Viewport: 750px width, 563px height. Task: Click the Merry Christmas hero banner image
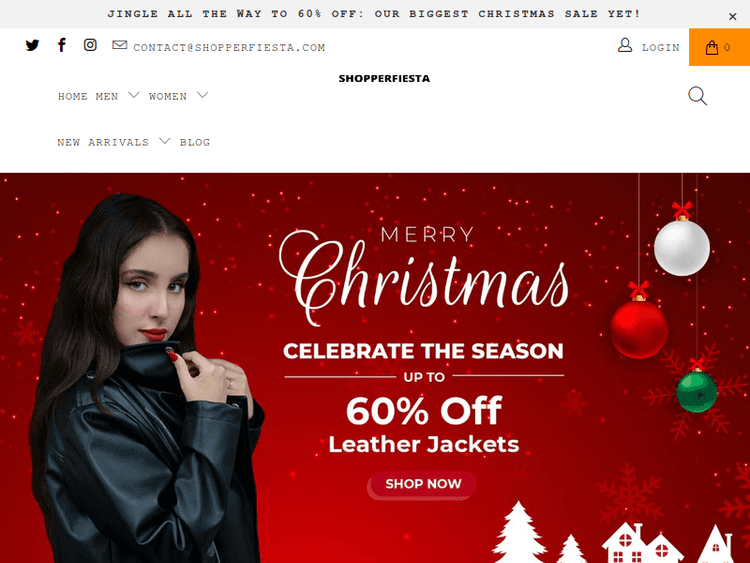(x=375, y=368)
